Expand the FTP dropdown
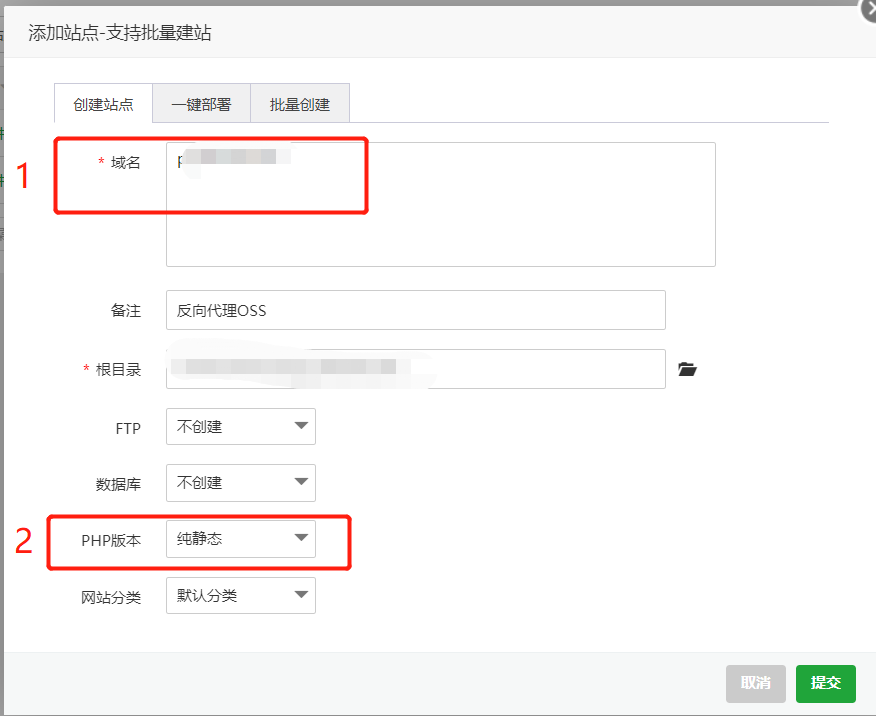The height and width of the screenshot is (716, 876). click(x=241, y=427)
